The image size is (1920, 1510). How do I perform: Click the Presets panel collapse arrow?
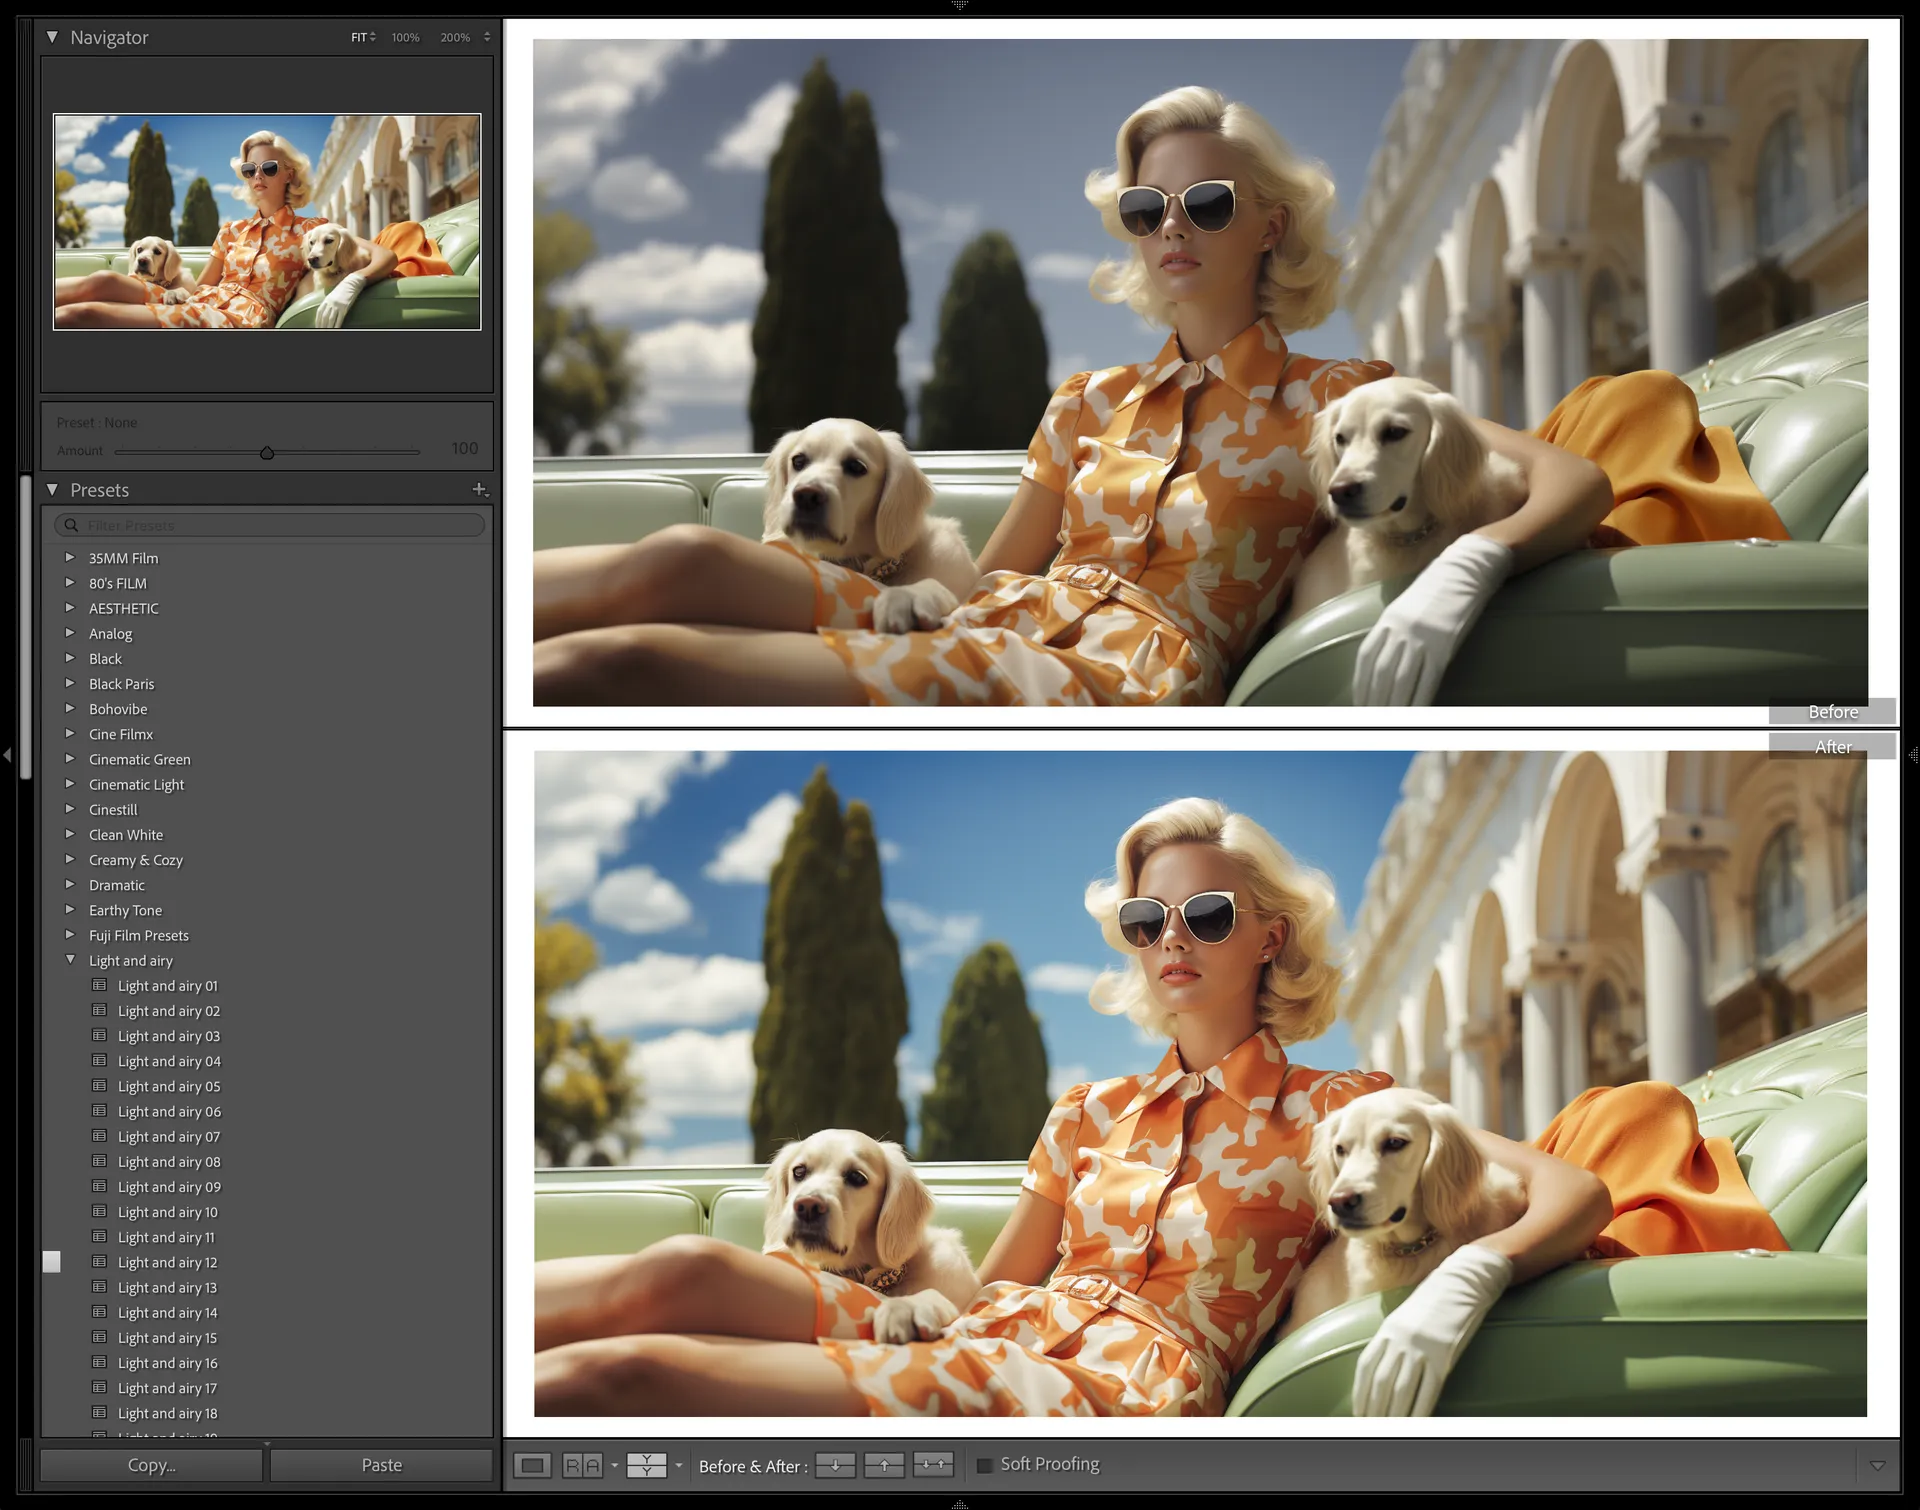click(x=58, y=488)
